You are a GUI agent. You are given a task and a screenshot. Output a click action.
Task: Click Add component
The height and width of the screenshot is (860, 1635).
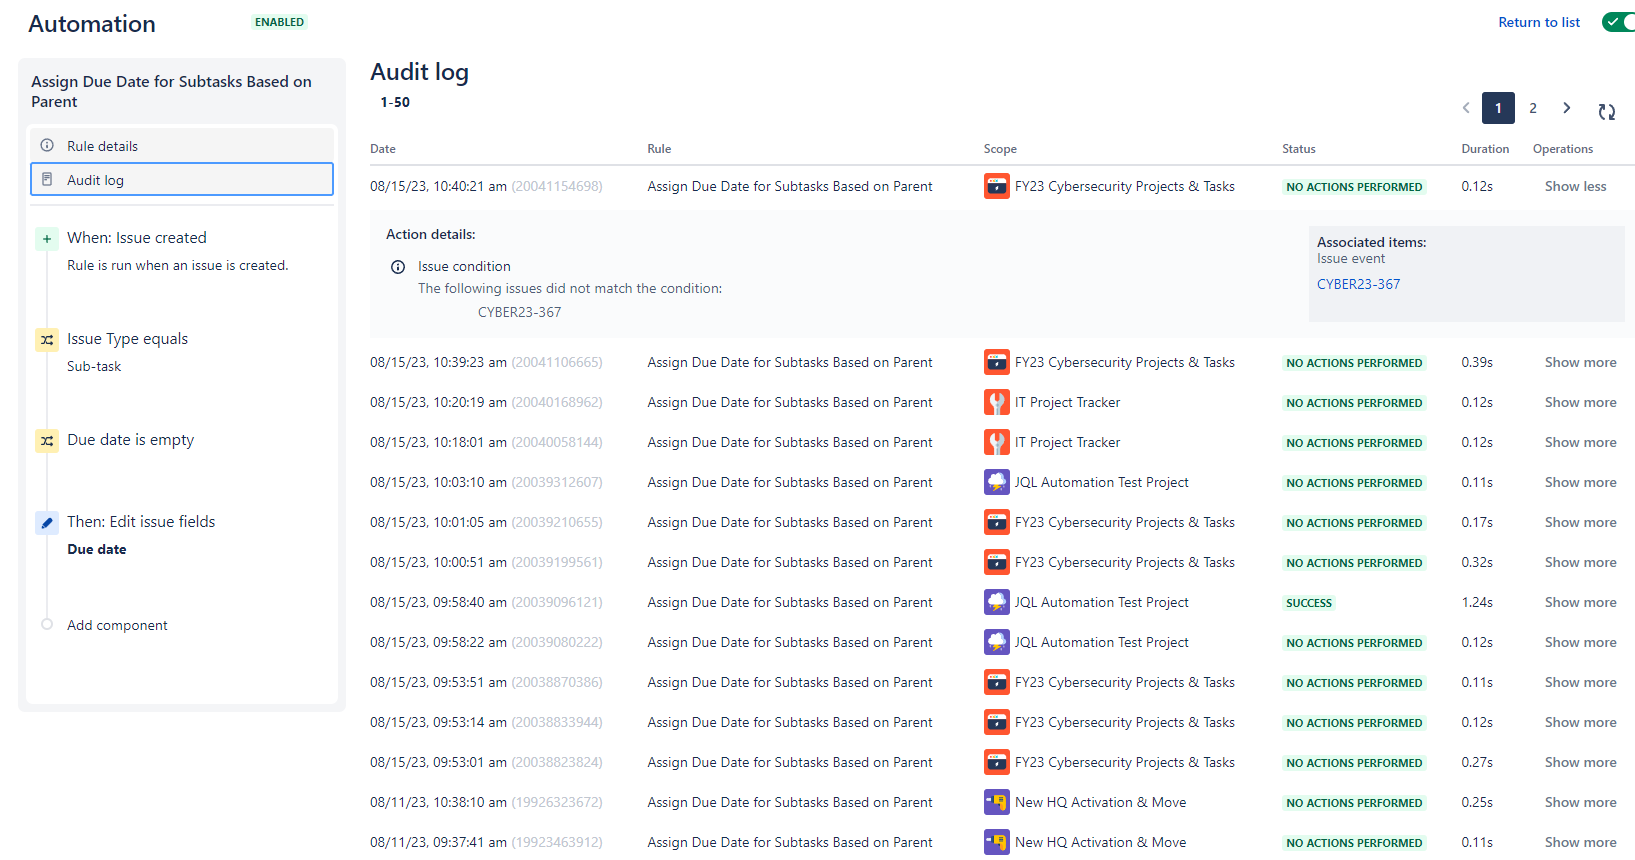coord(117,625)
